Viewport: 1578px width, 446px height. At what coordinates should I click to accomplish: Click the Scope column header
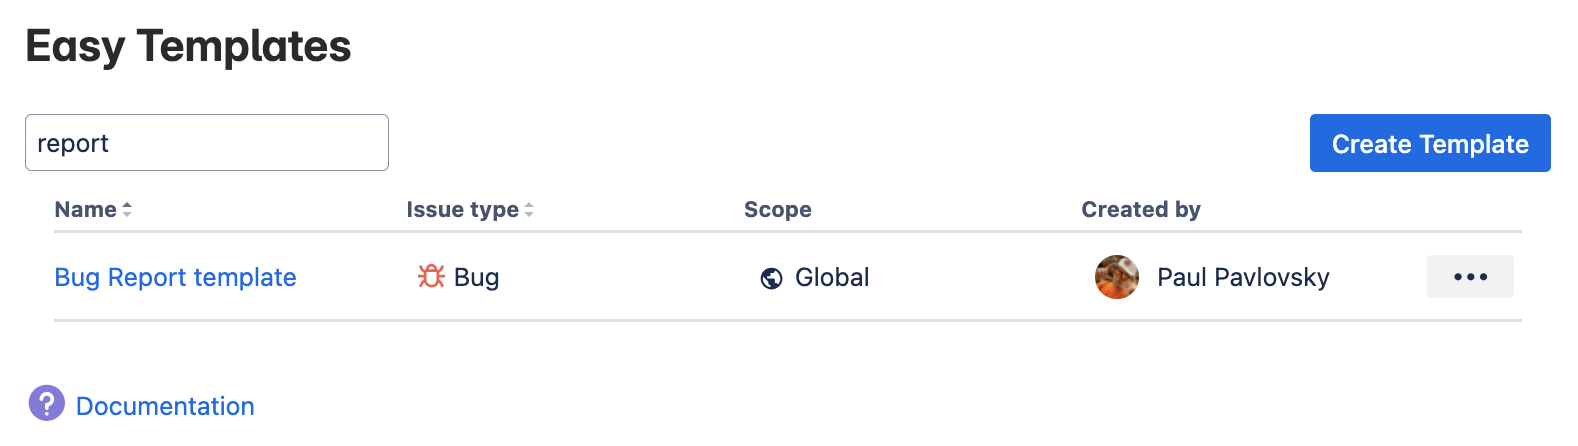pos(777,210)
